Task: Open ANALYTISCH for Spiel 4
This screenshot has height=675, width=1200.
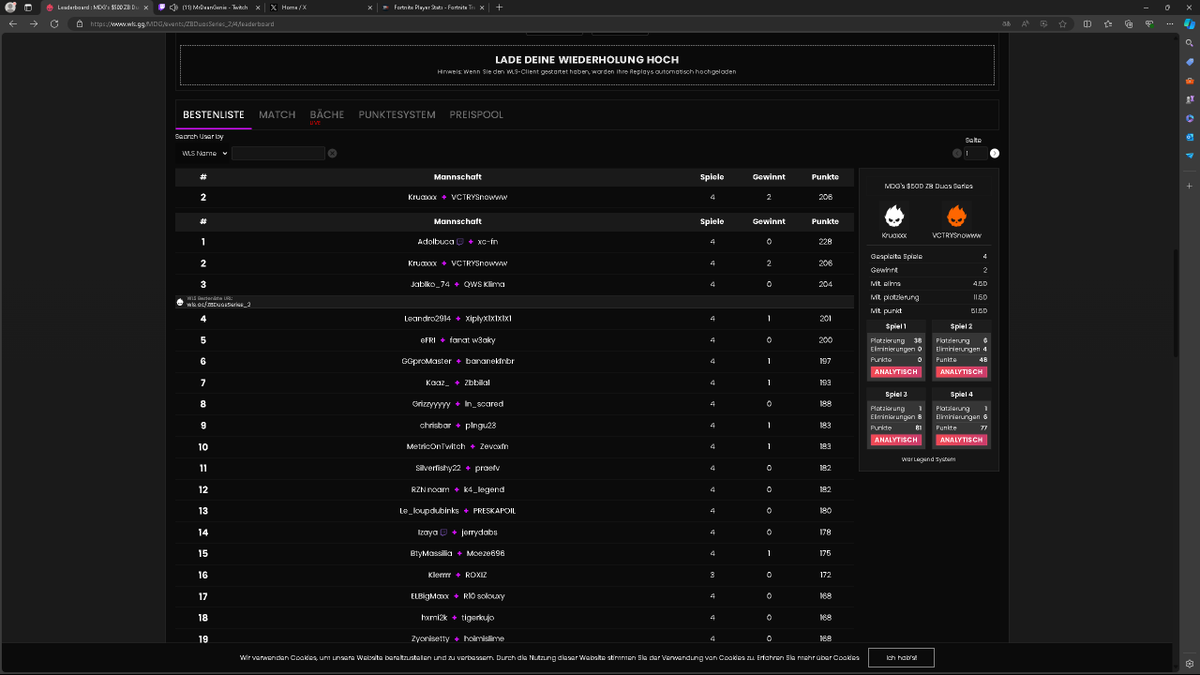Action: [962, 440]
